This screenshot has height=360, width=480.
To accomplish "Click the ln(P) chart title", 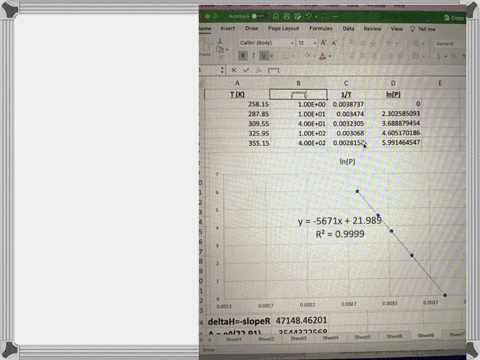I will pyautogui.click(x=347, y=162).
